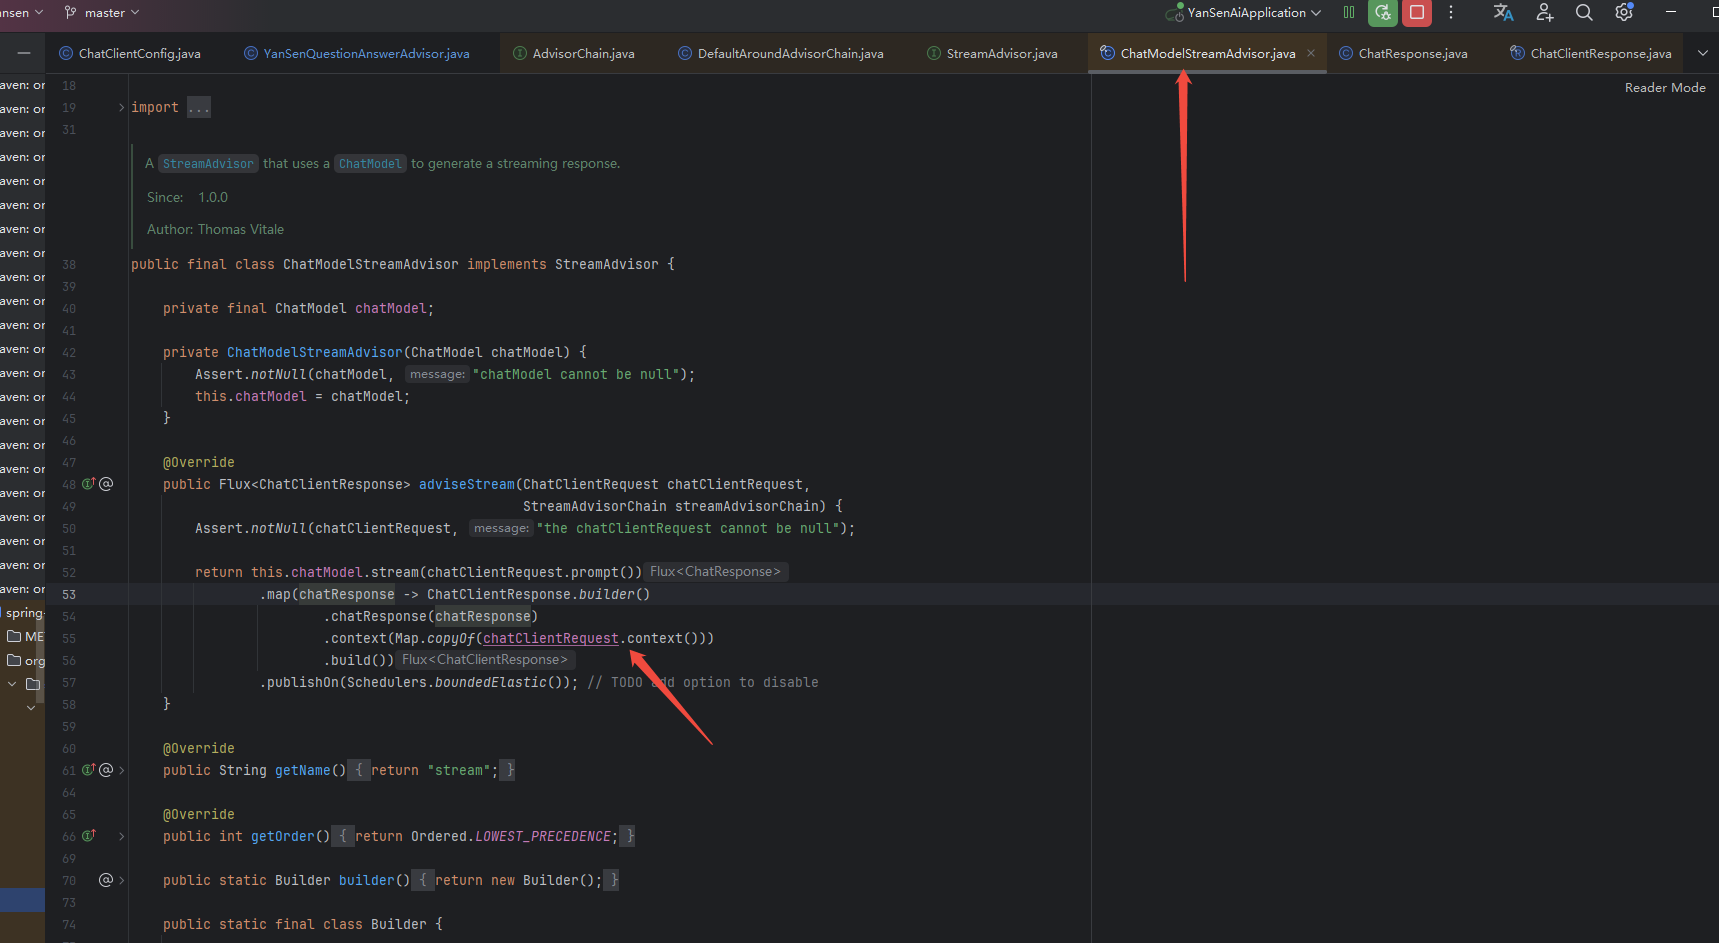Click the "Author: Thomas Vitale" doc line
Image resolution: width=1719 pixels, height=943 pixels.
click(x=215, y=230)
